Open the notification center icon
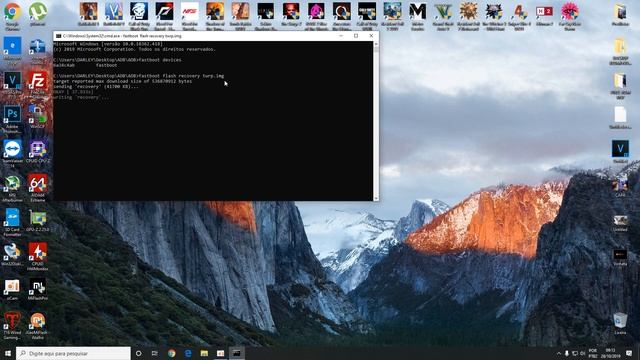This screenshot has height=360, width=640. pos(629,353)
